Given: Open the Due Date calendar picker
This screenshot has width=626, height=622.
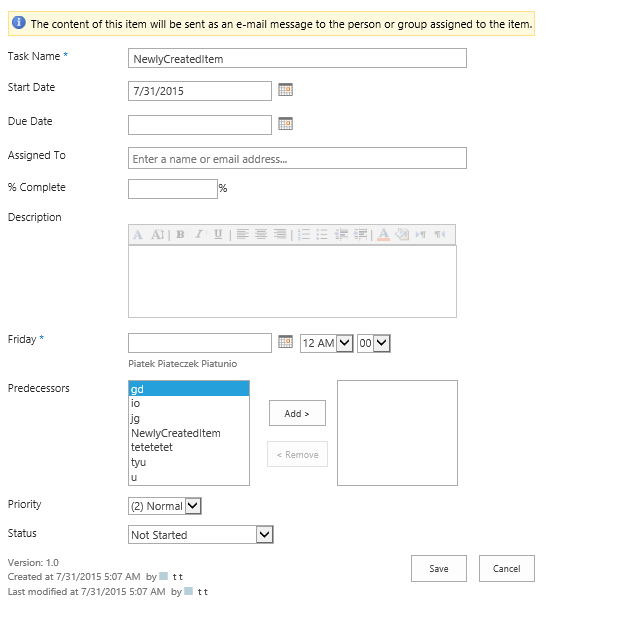Looking at the screenshot, I should (x=285, y=124).
